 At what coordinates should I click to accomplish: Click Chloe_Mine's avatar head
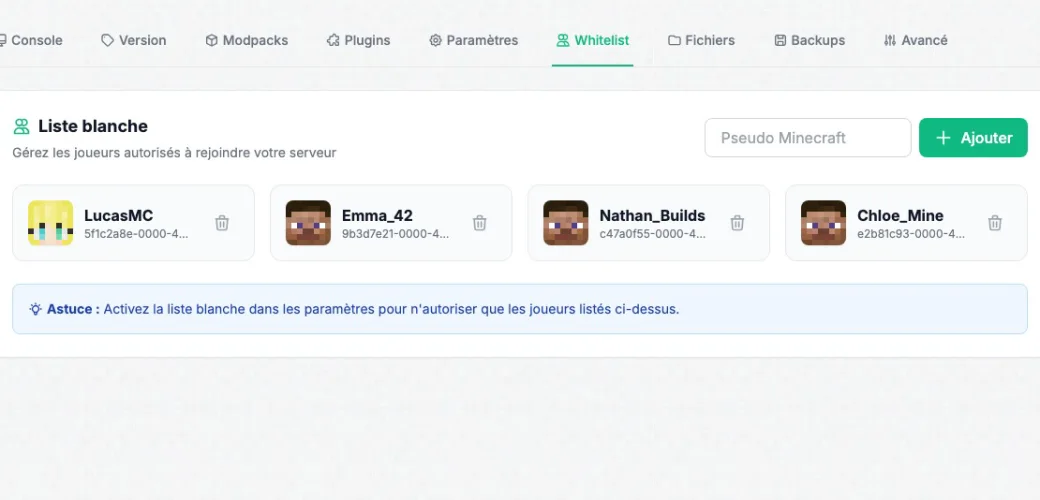coord(823,223)
